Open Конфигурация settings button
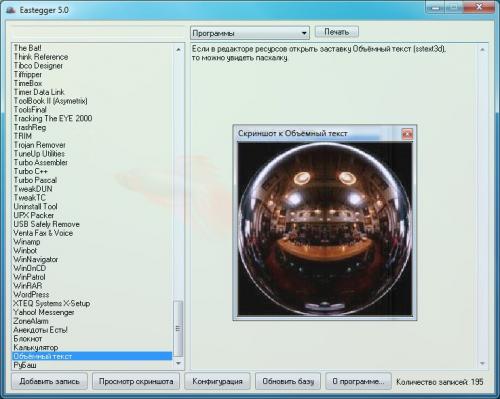Viewport: 500px width, 399px height. (217, 381)
